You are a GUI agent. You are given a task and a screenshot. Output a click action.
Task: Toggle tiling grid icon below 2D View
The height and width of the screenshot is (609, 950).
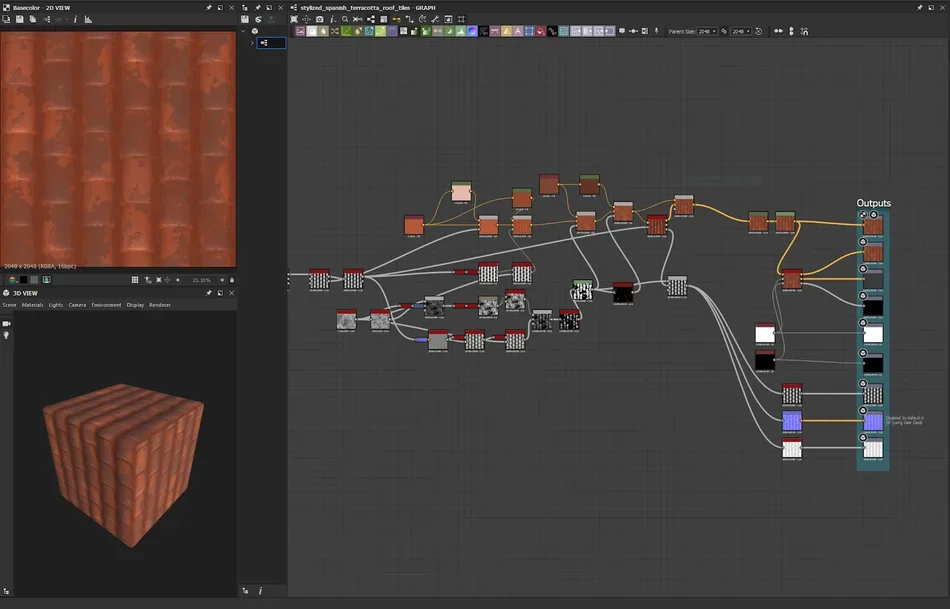pos(135,280)
